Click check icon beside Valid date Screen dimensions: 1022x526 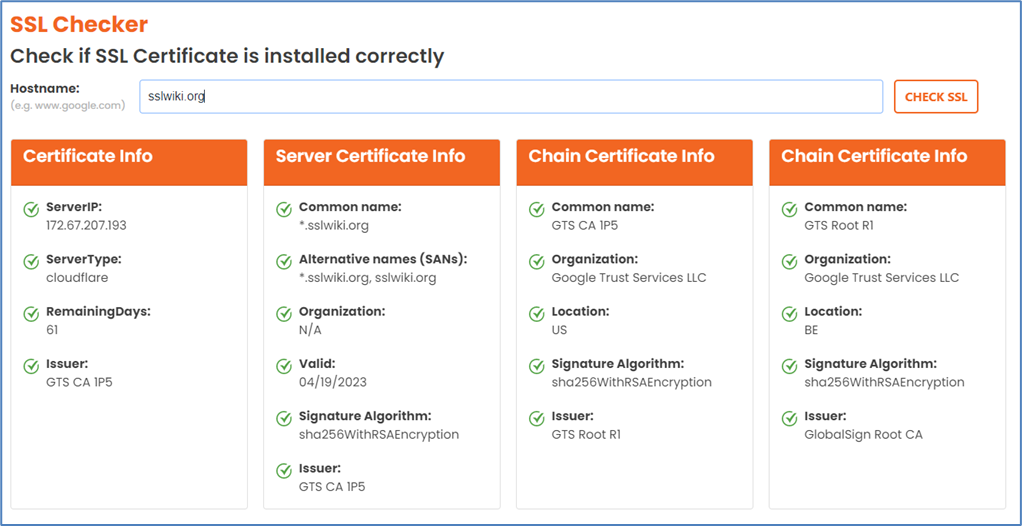[x=284, y=366]
